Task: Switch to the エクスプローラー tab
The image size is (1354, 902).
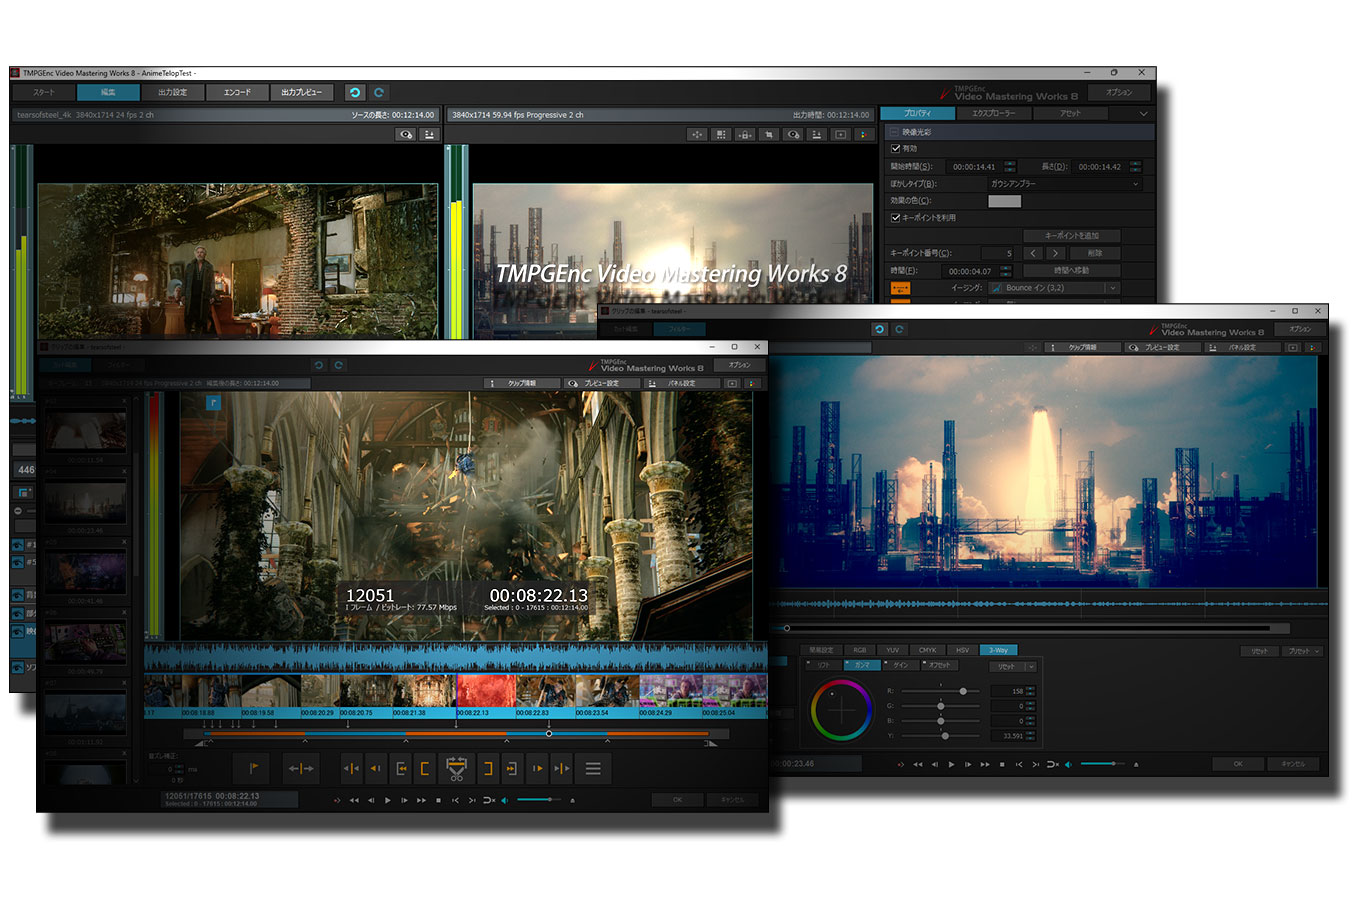Action: 993,113
